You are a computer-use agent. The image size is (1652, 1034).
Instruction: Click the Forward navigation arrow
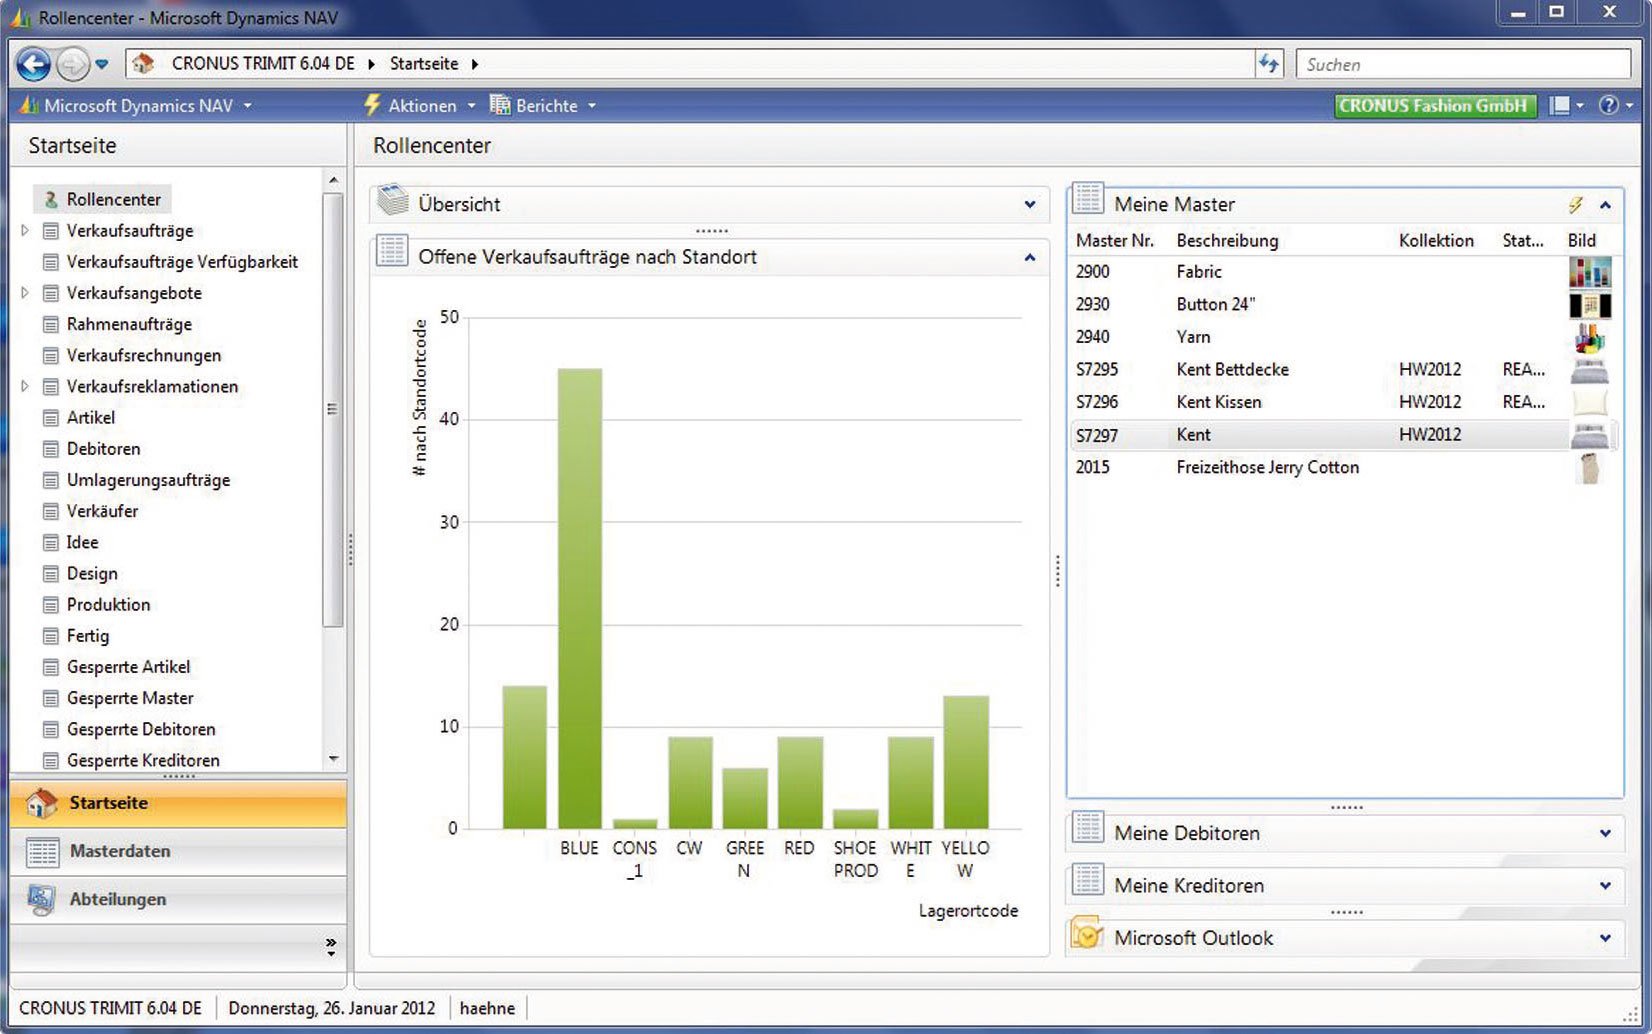72,64
